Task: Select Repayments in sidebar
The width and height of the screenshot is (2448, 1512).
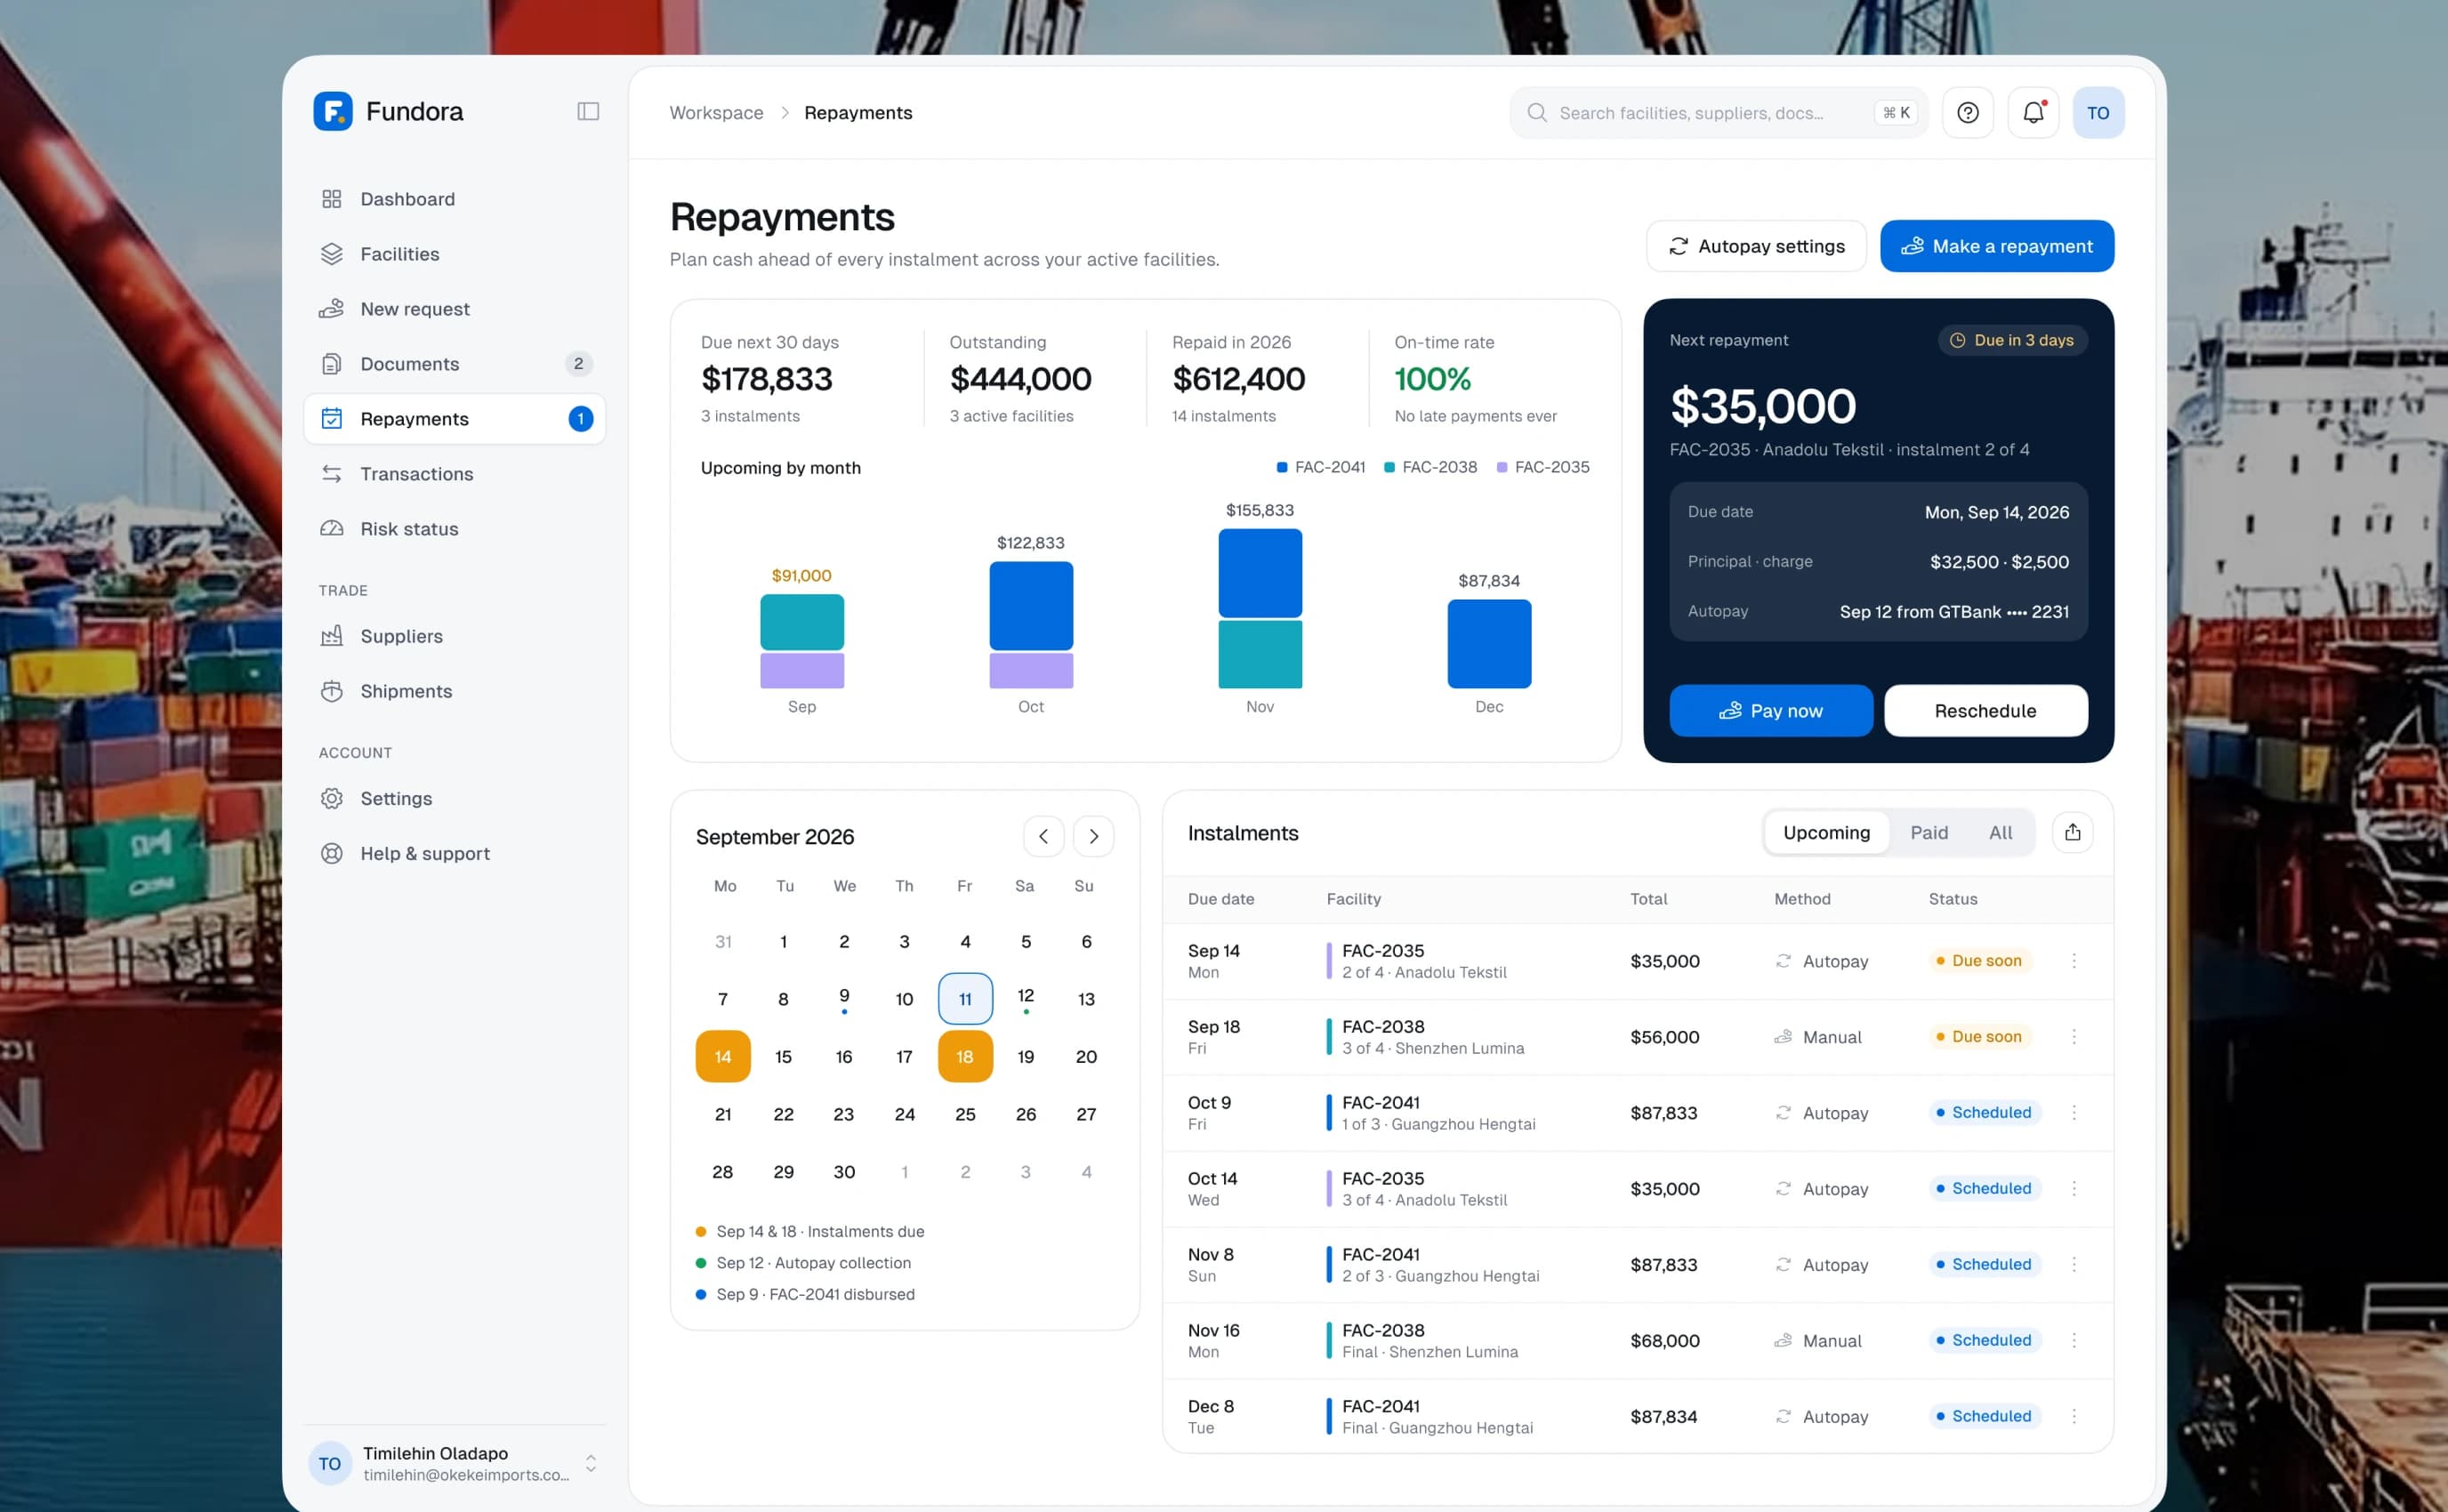Action: [455, 419]
